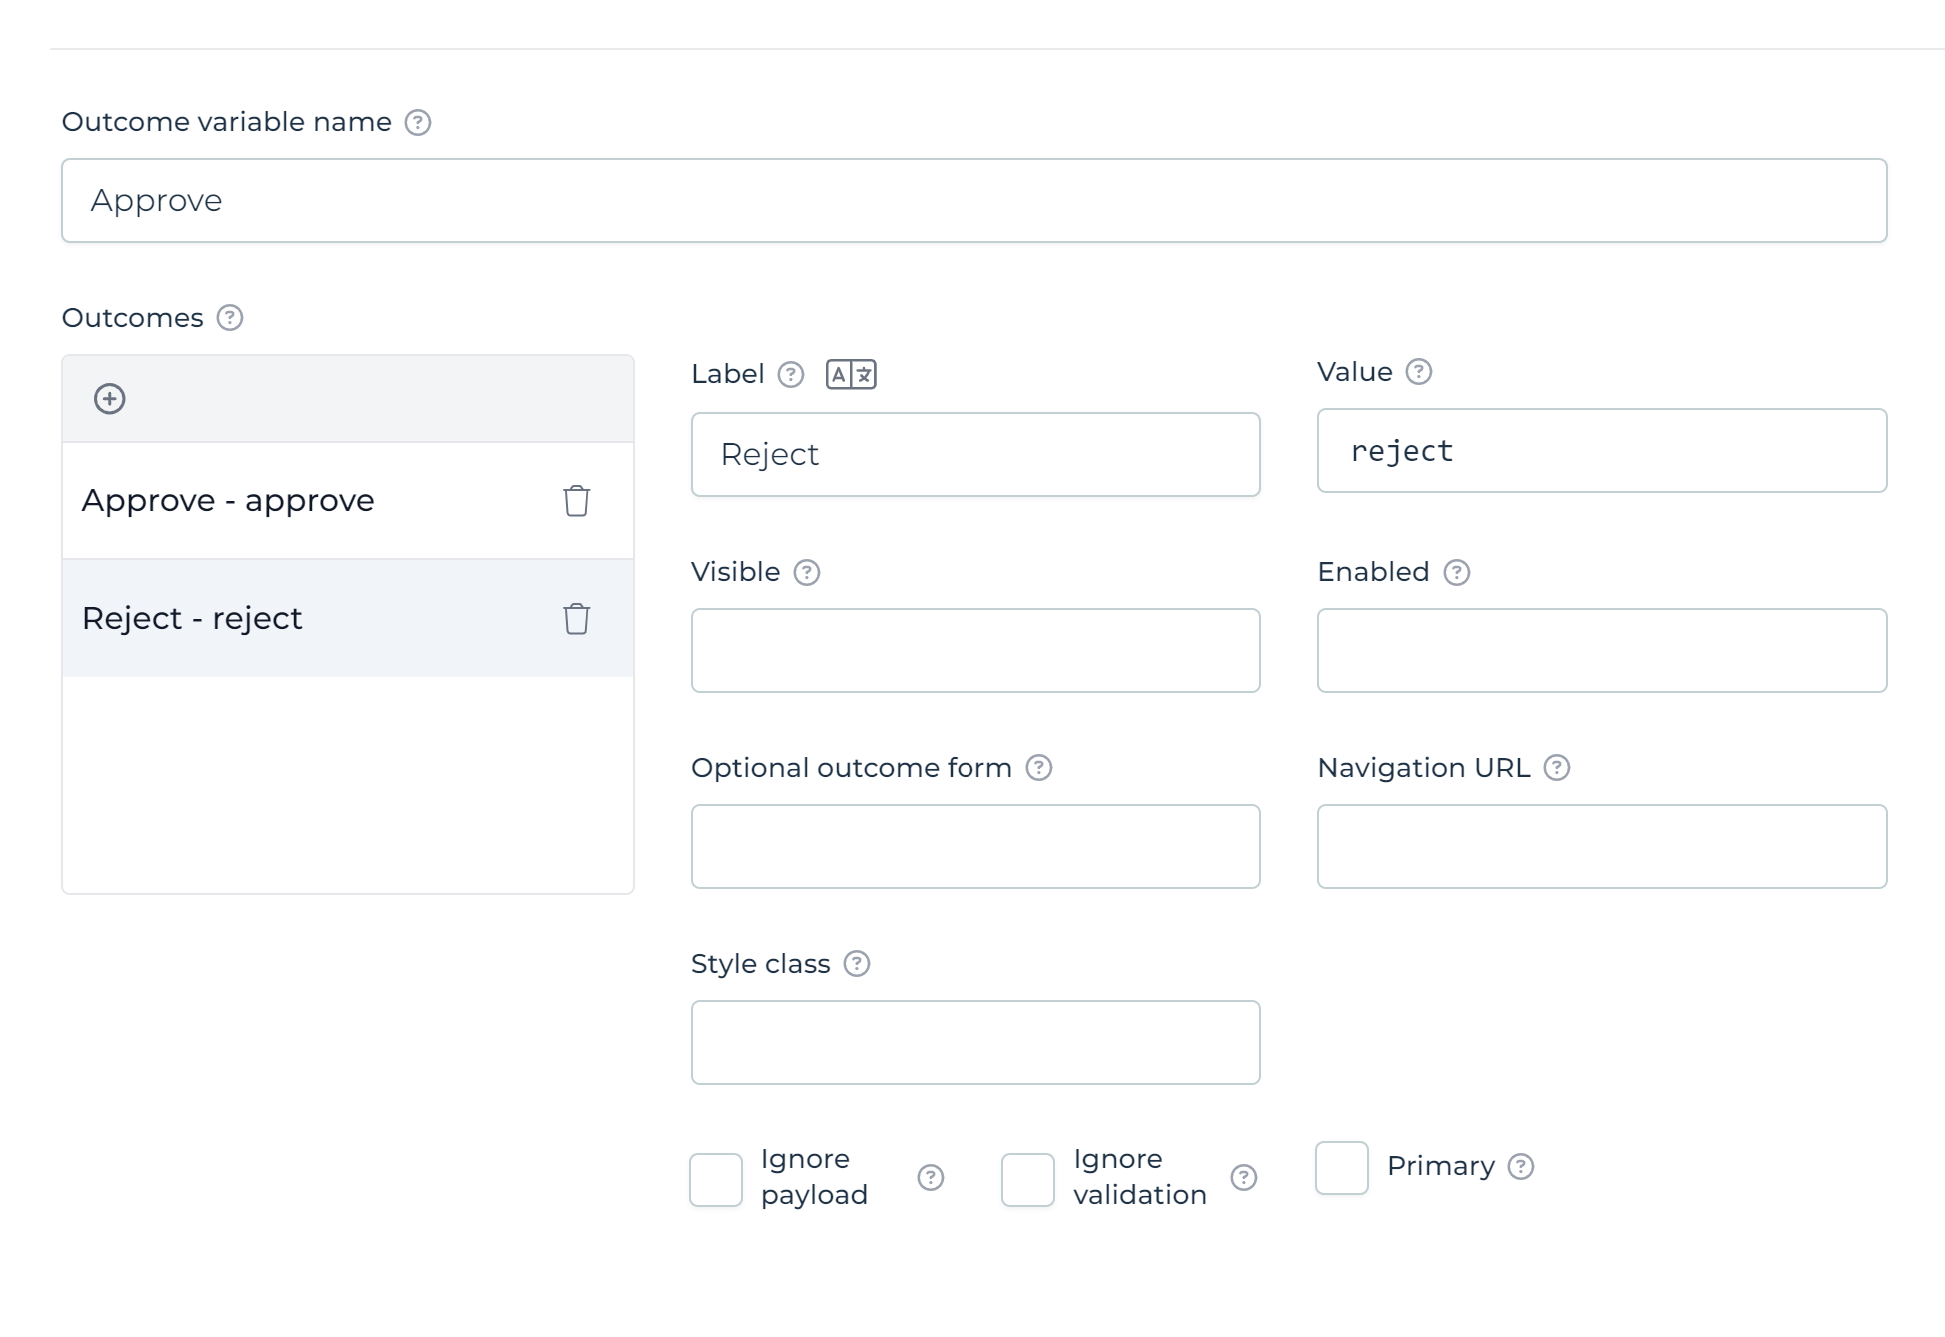The width and height of the screenshot is (1945, 1337).
Task: Click the Navigation URL input box
Action: 1600,846
